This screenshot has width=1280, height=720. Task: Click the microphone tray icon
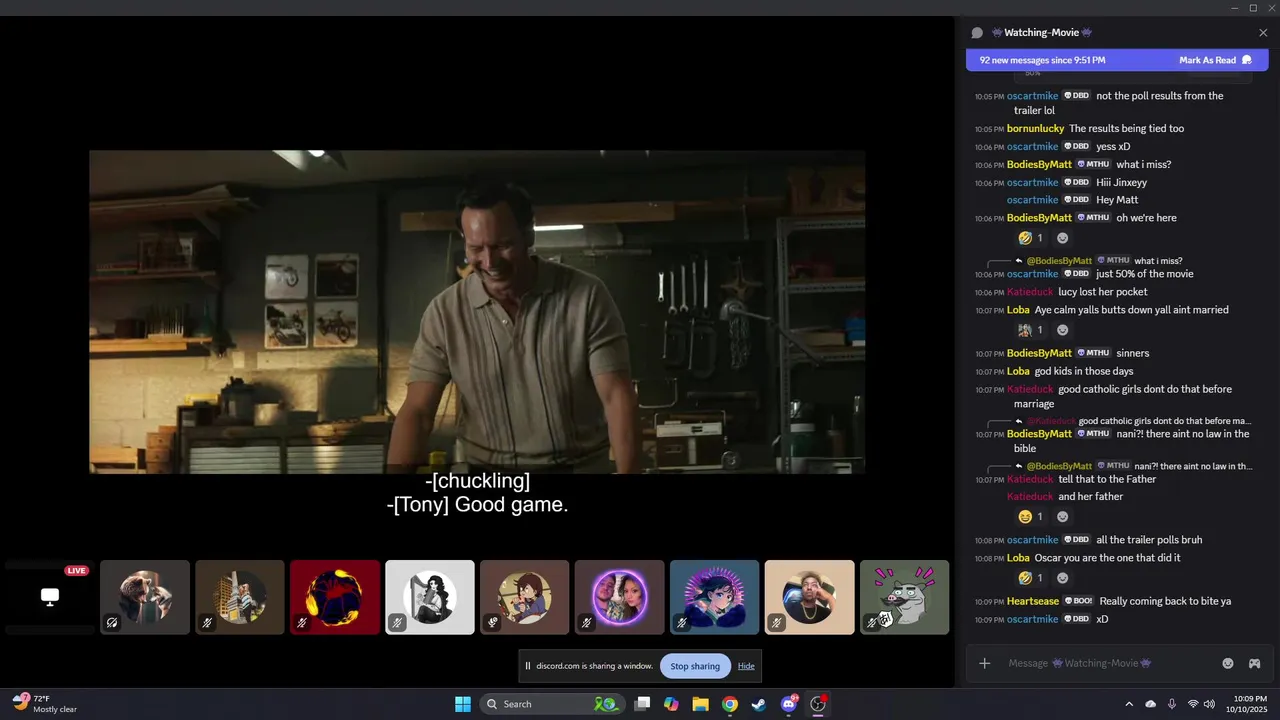(1172, 704)
